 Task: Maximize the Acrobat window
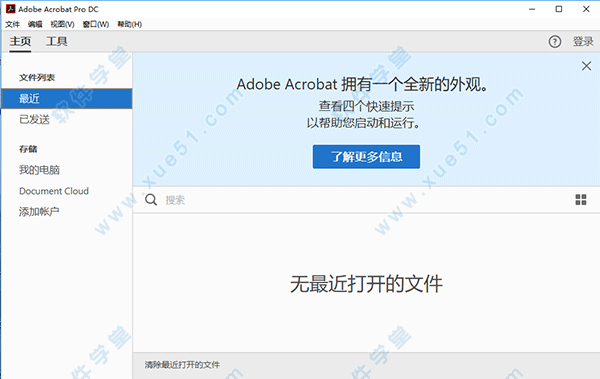[x=559, y=9]
